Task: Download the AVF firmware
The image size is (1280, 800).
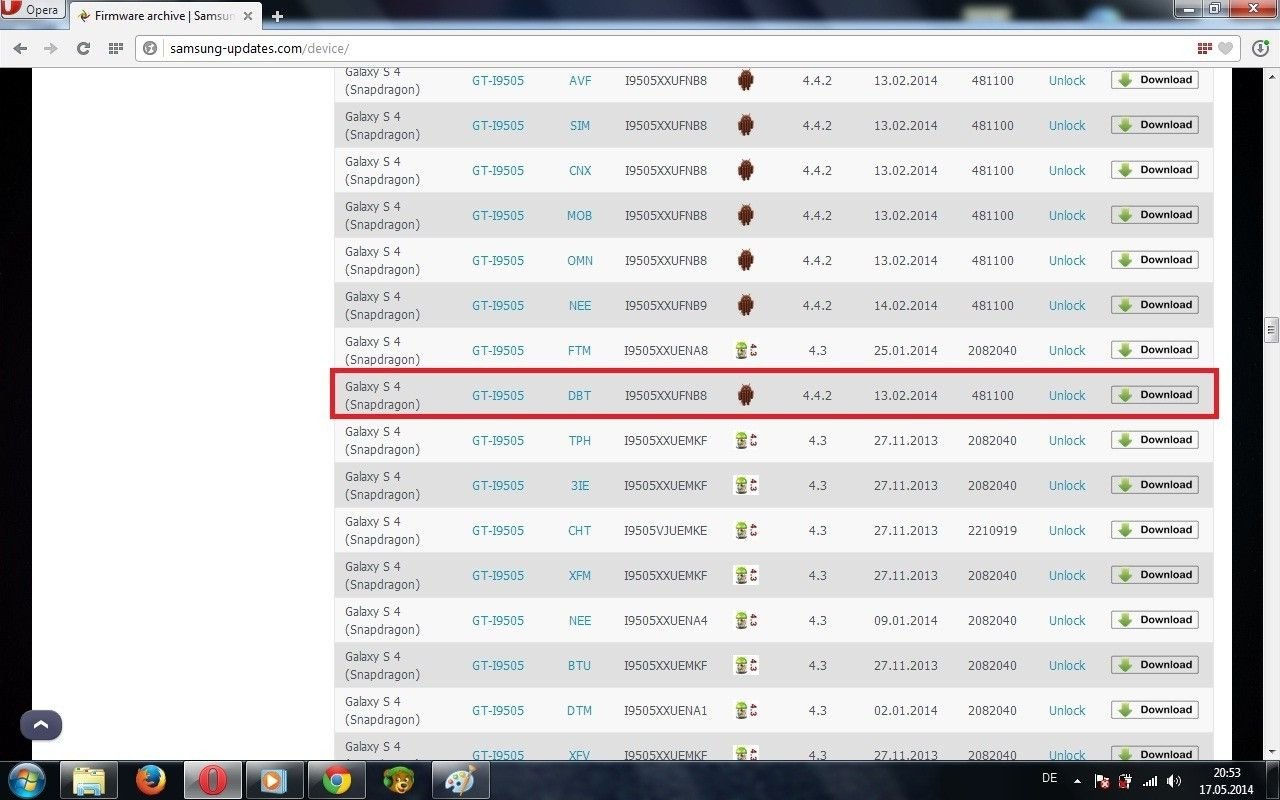Action: pos(1154,80)
